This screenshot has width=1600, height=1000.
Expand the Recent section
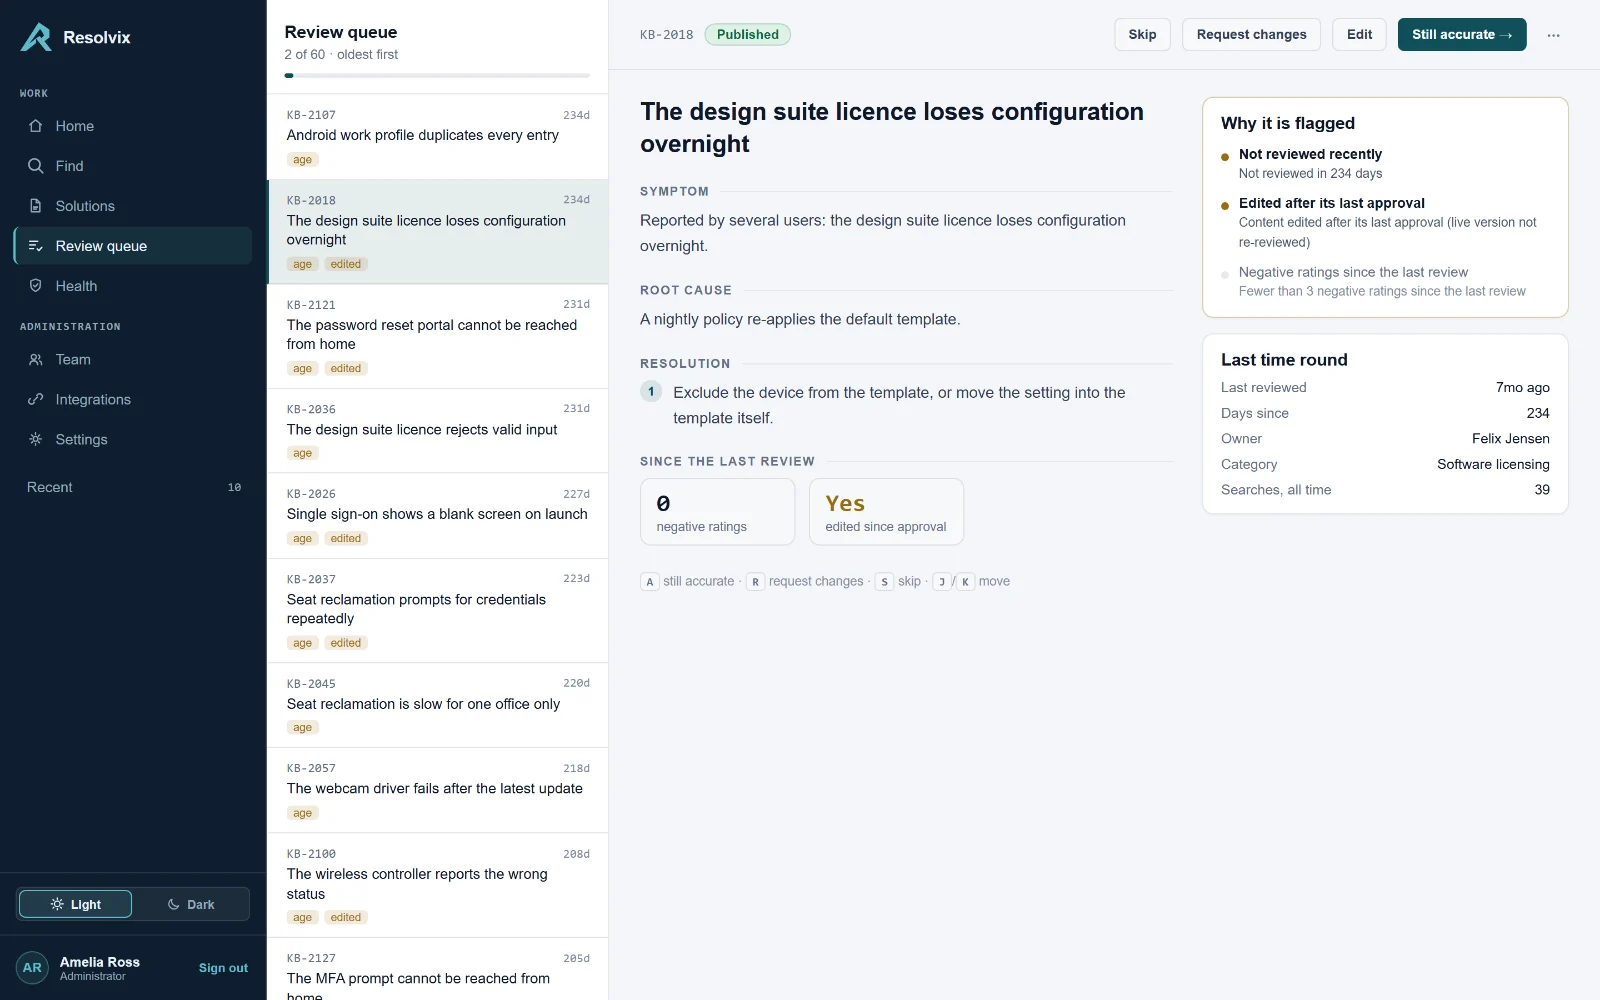point(132,487)
